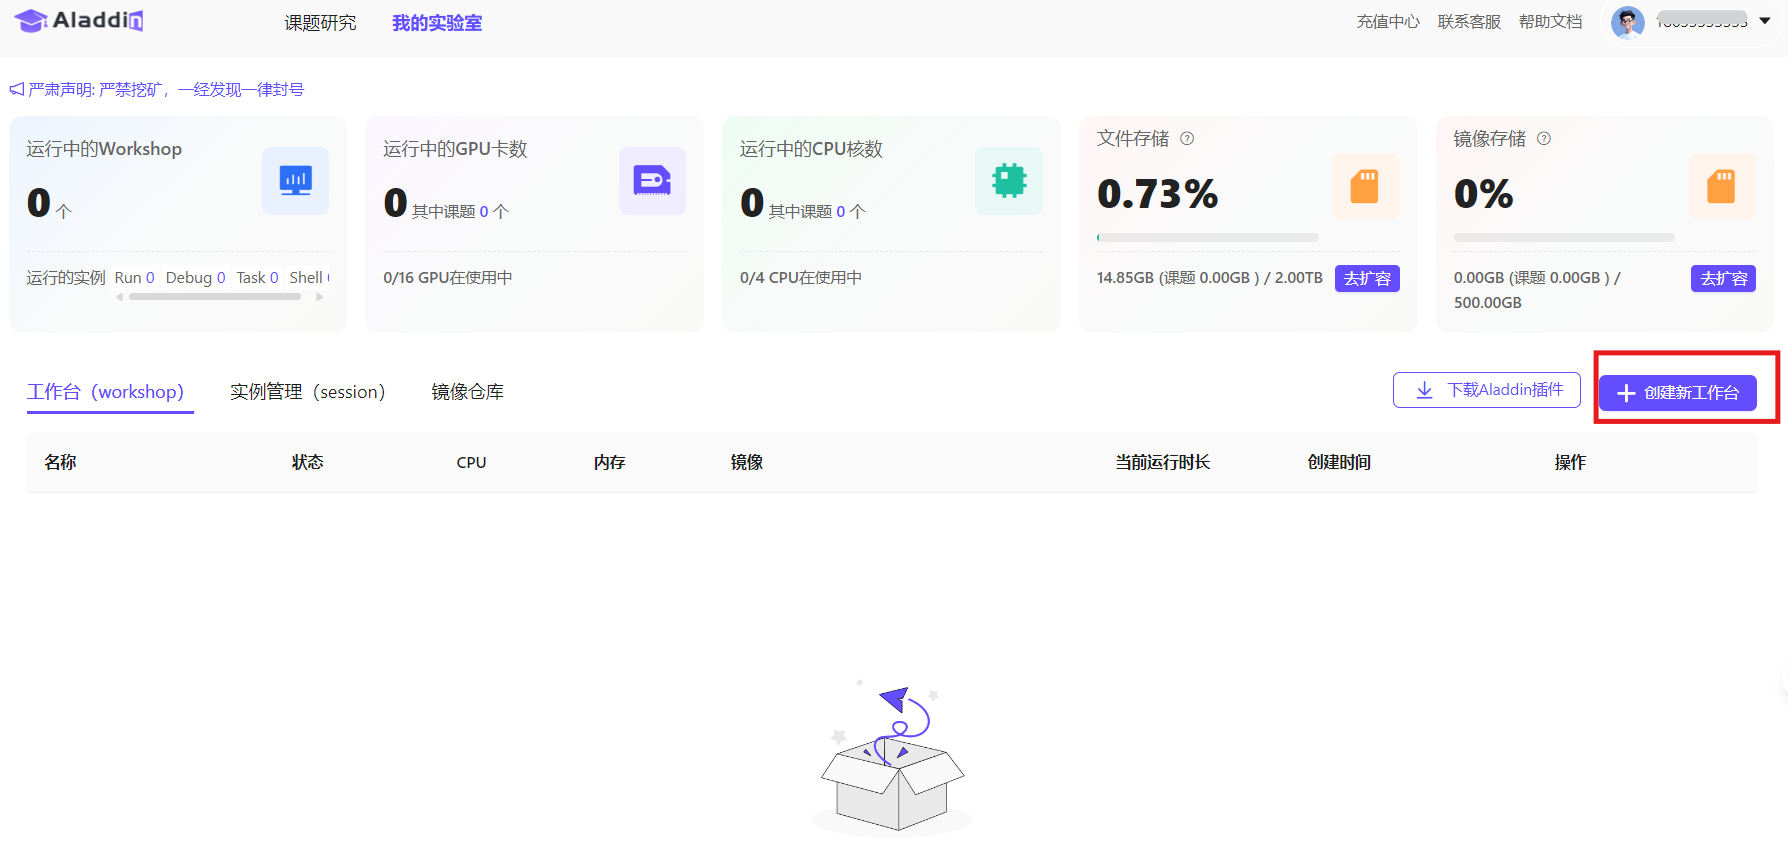
Task: Expand the user account dropdown arrow
Action: tap(1765, 21)
